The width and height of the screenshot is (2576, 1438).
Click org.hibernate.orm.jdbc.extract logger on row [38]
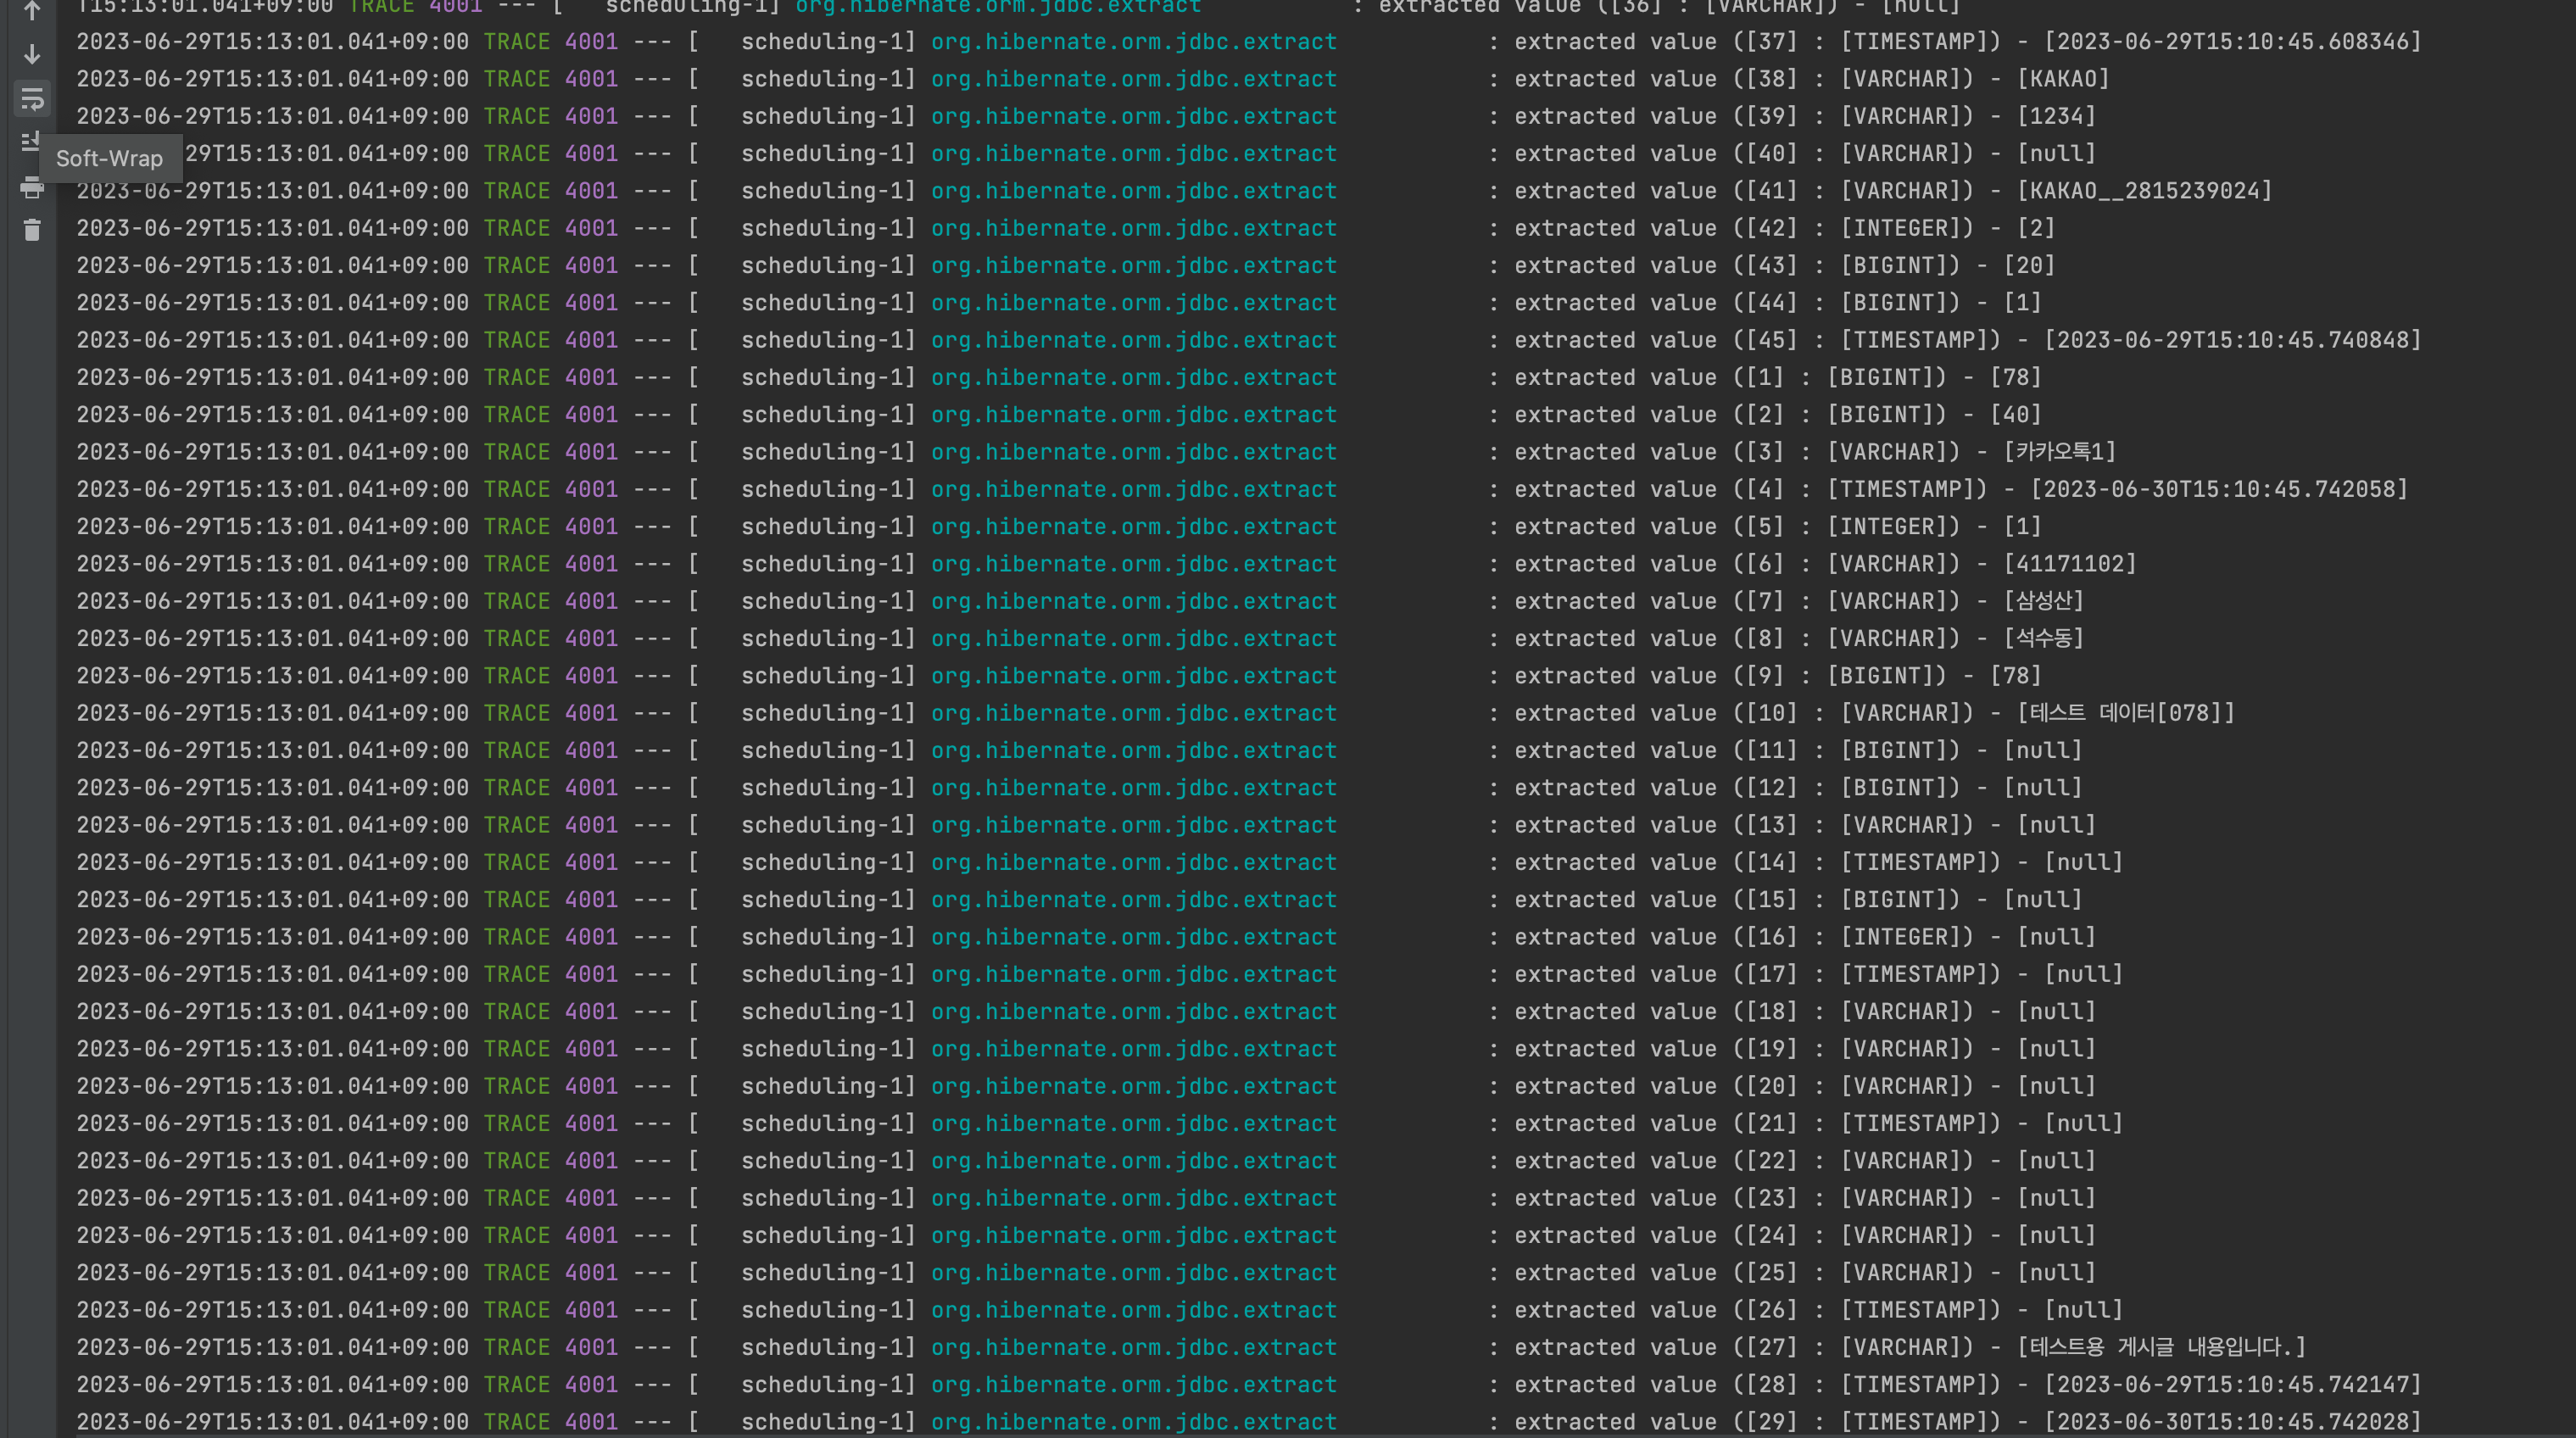[1133, 79]
